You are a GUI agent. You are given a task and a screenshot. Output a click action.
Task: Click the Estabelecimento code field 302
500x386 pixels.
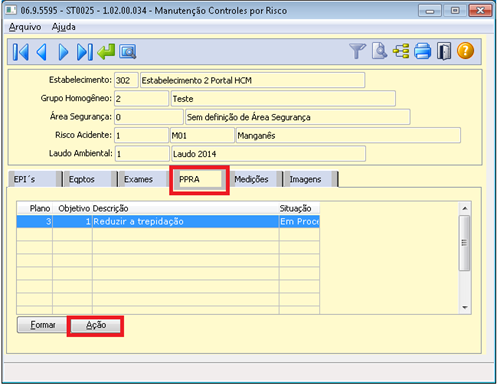click(126, 80)
